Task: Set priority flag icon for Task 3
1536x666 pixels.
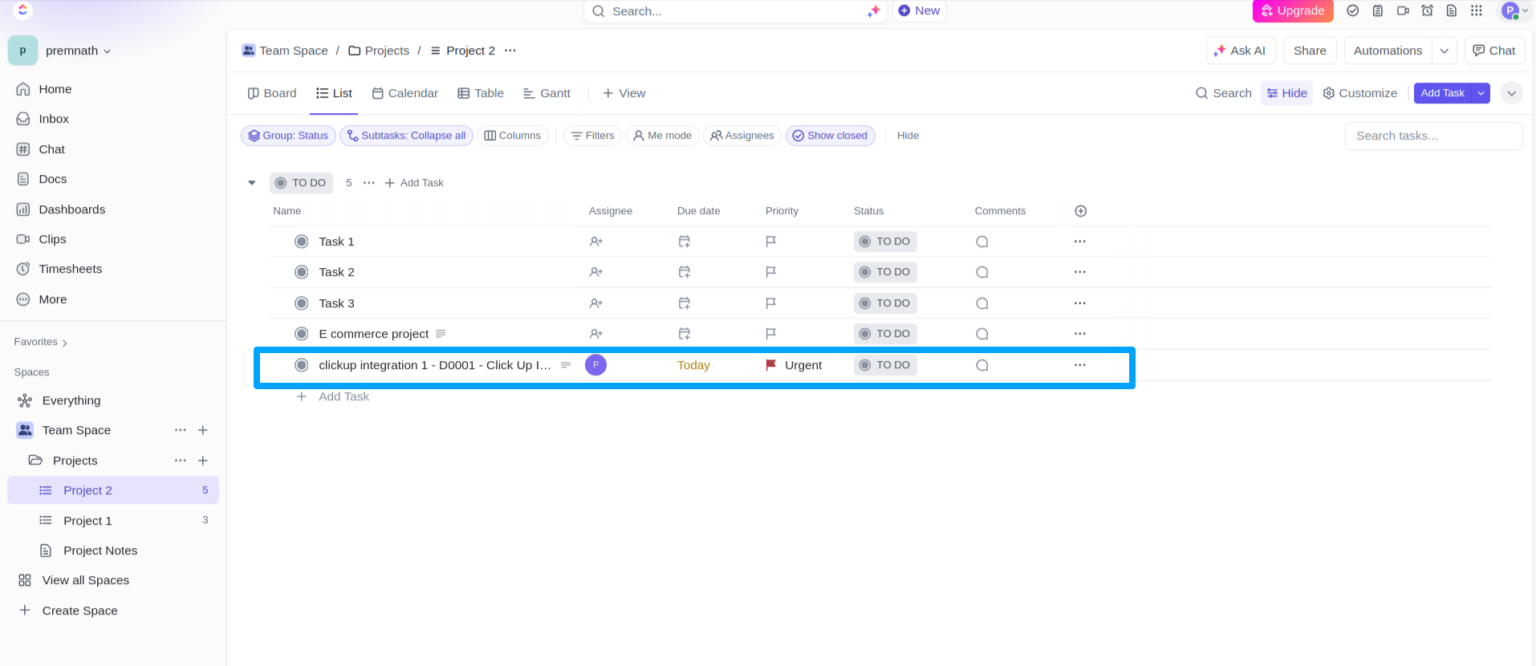Action: 771,303
